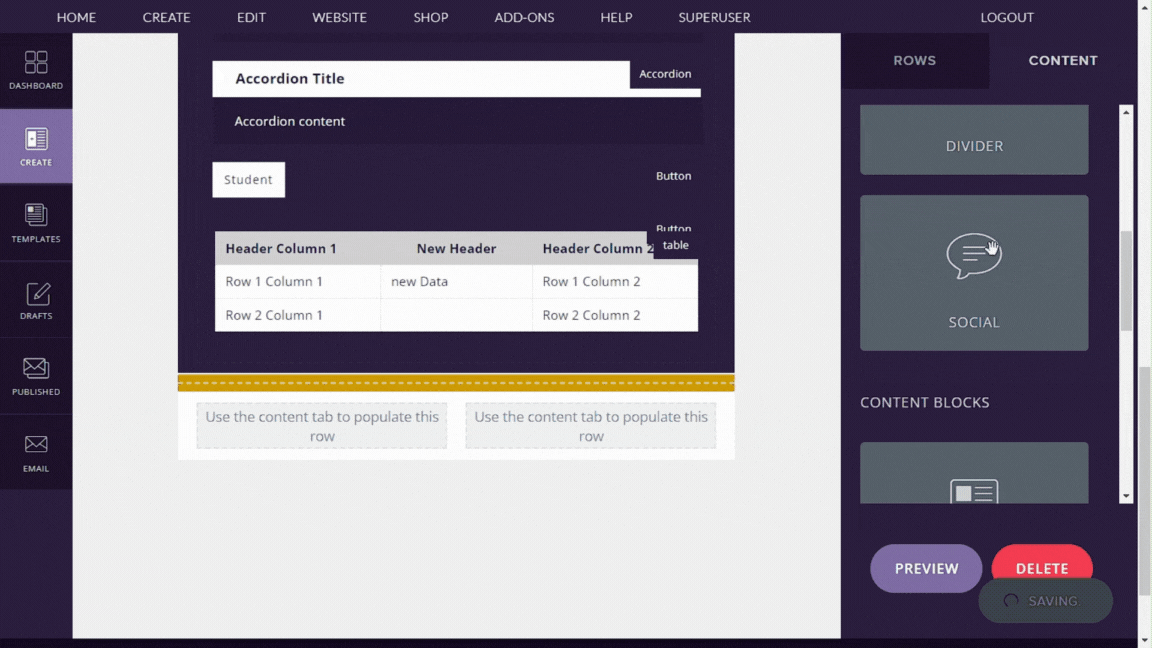Viewport: 1152px width, 648px height.
Task: Open the Published sidebar icon
Action: coord(36,376)
